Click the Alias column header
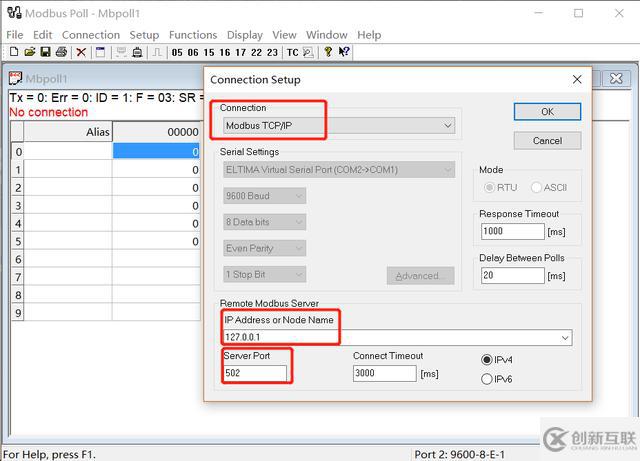 [x=68, y=132]
